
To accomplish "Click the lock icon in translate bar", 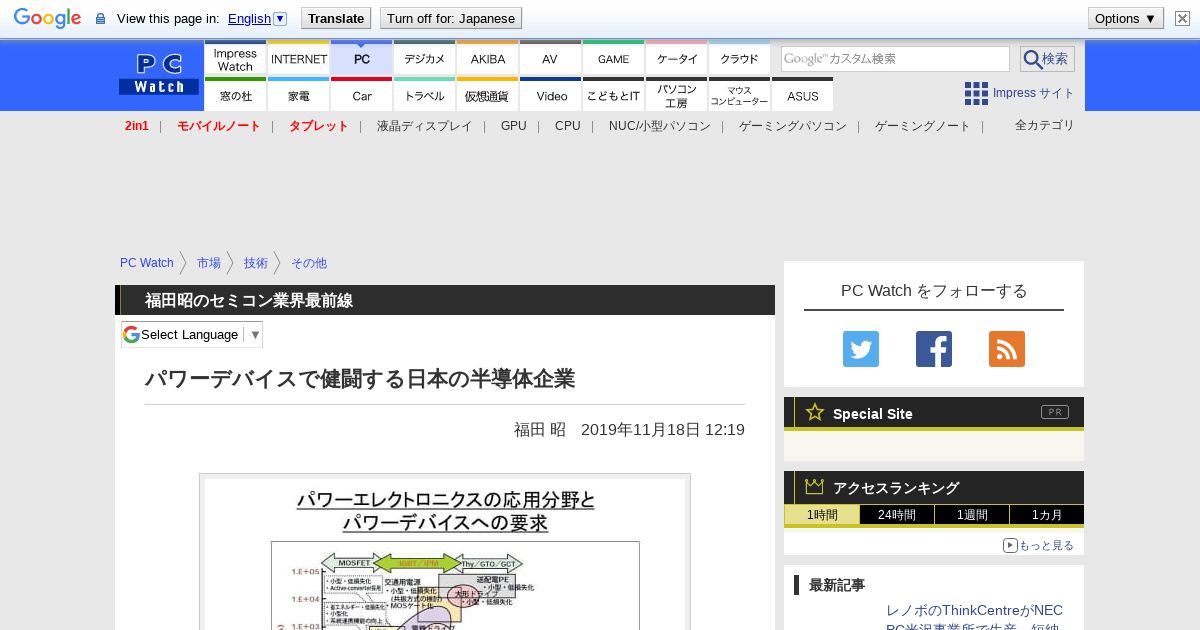I will (x=100, y=19).
